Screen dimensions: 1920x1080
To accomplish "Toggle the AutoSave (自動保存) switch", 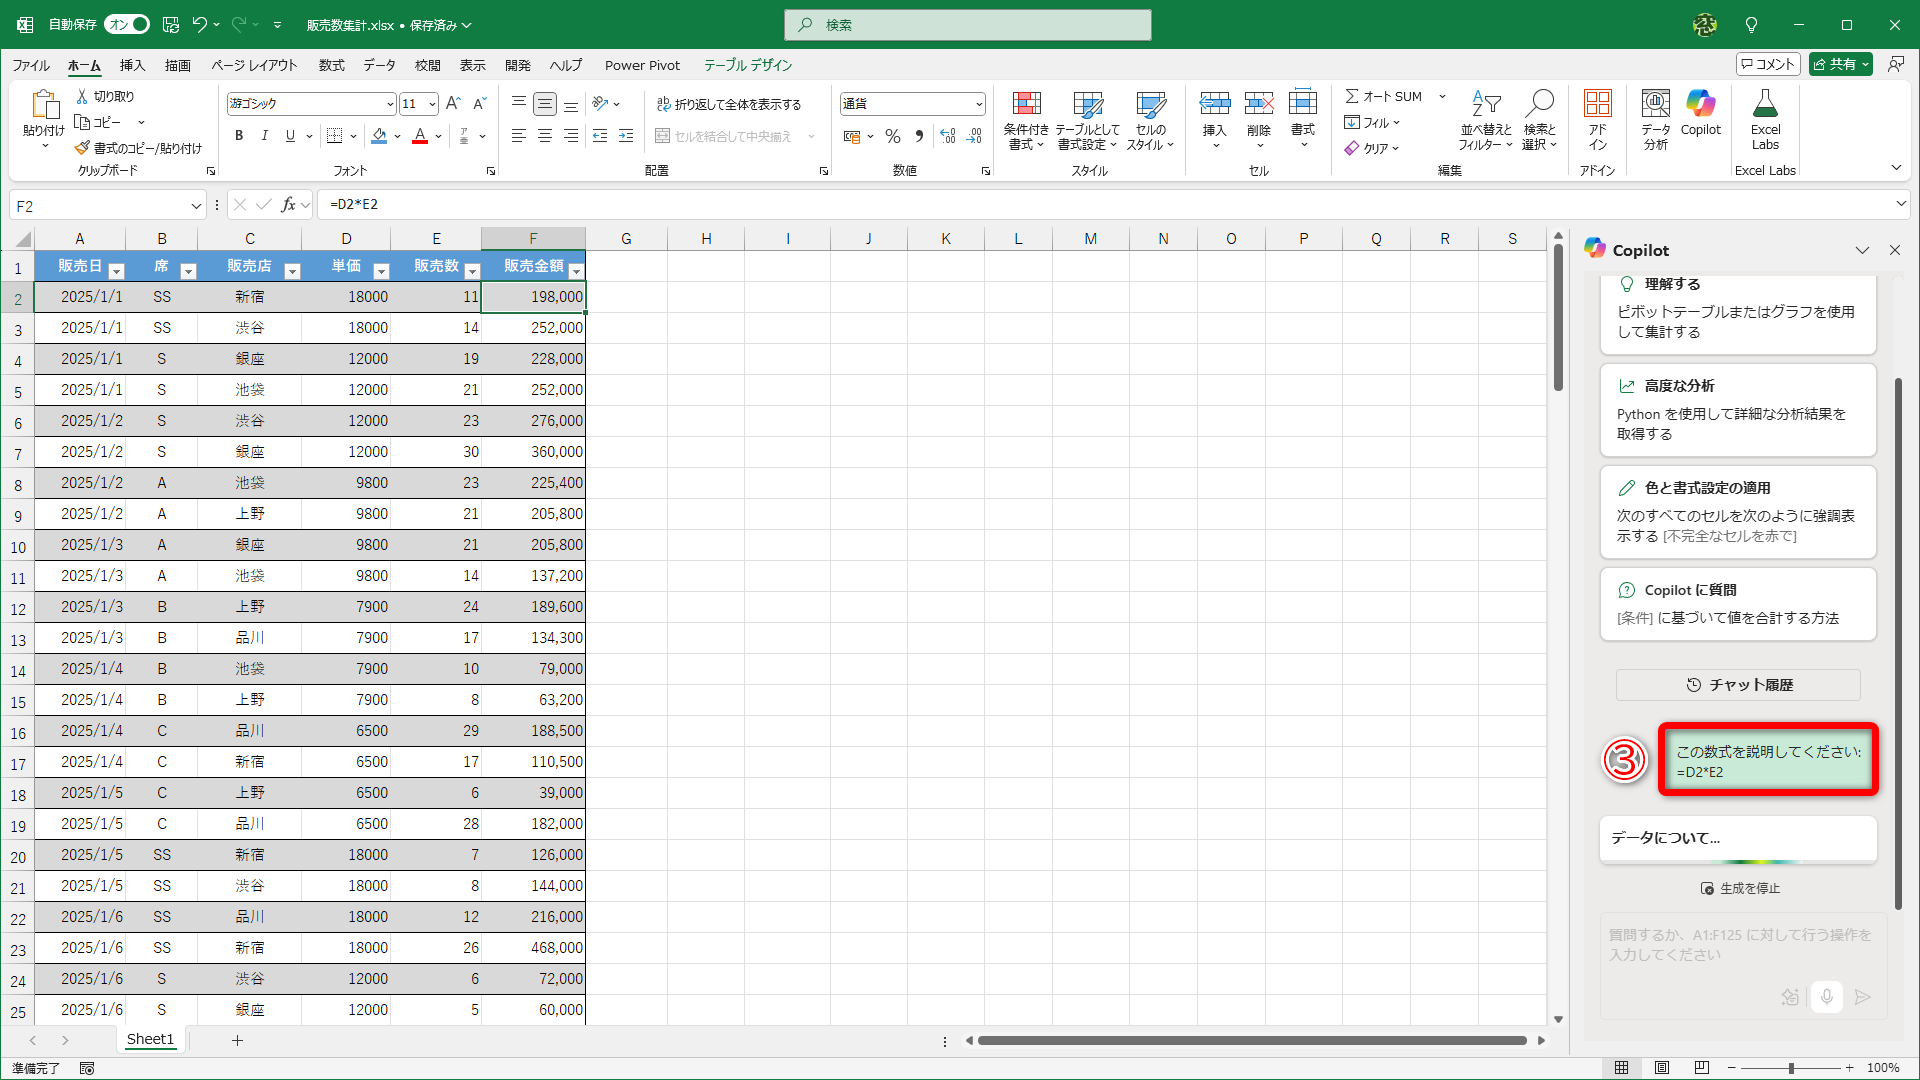I will tap(127, 24).
